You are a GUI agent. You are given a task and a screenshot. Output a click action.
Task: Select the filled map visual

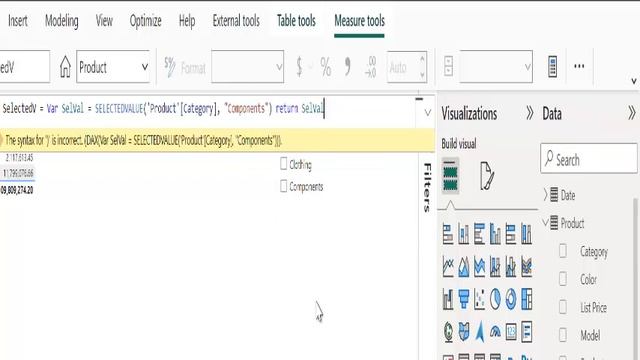464,332
